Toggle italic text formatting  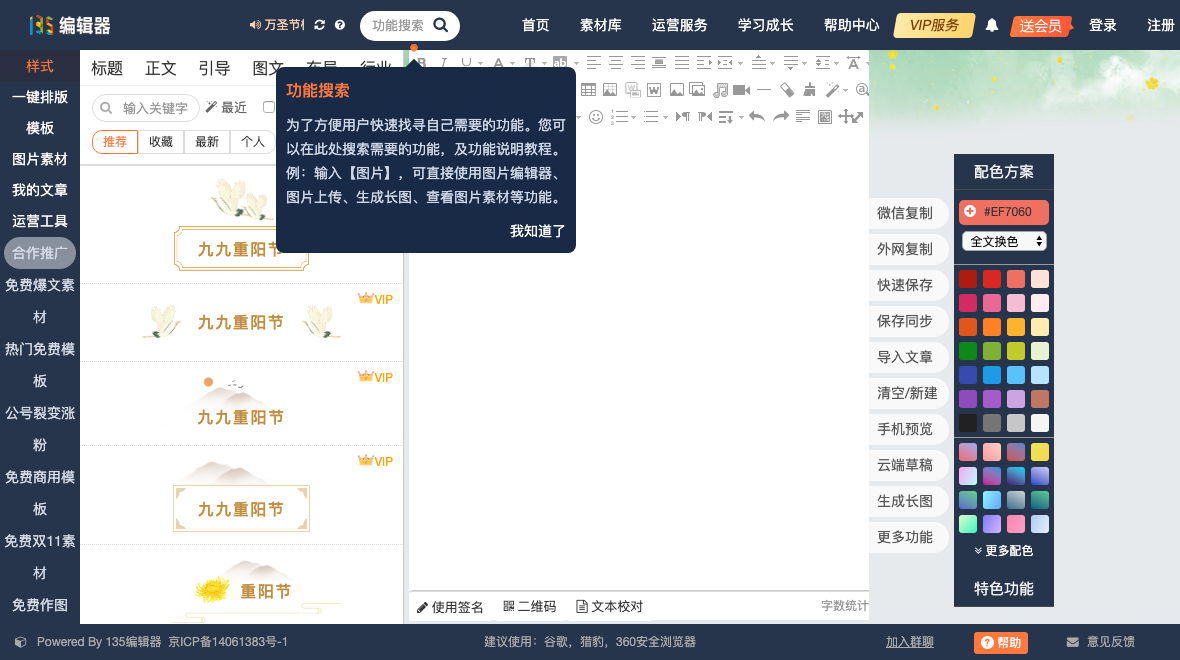444,63
